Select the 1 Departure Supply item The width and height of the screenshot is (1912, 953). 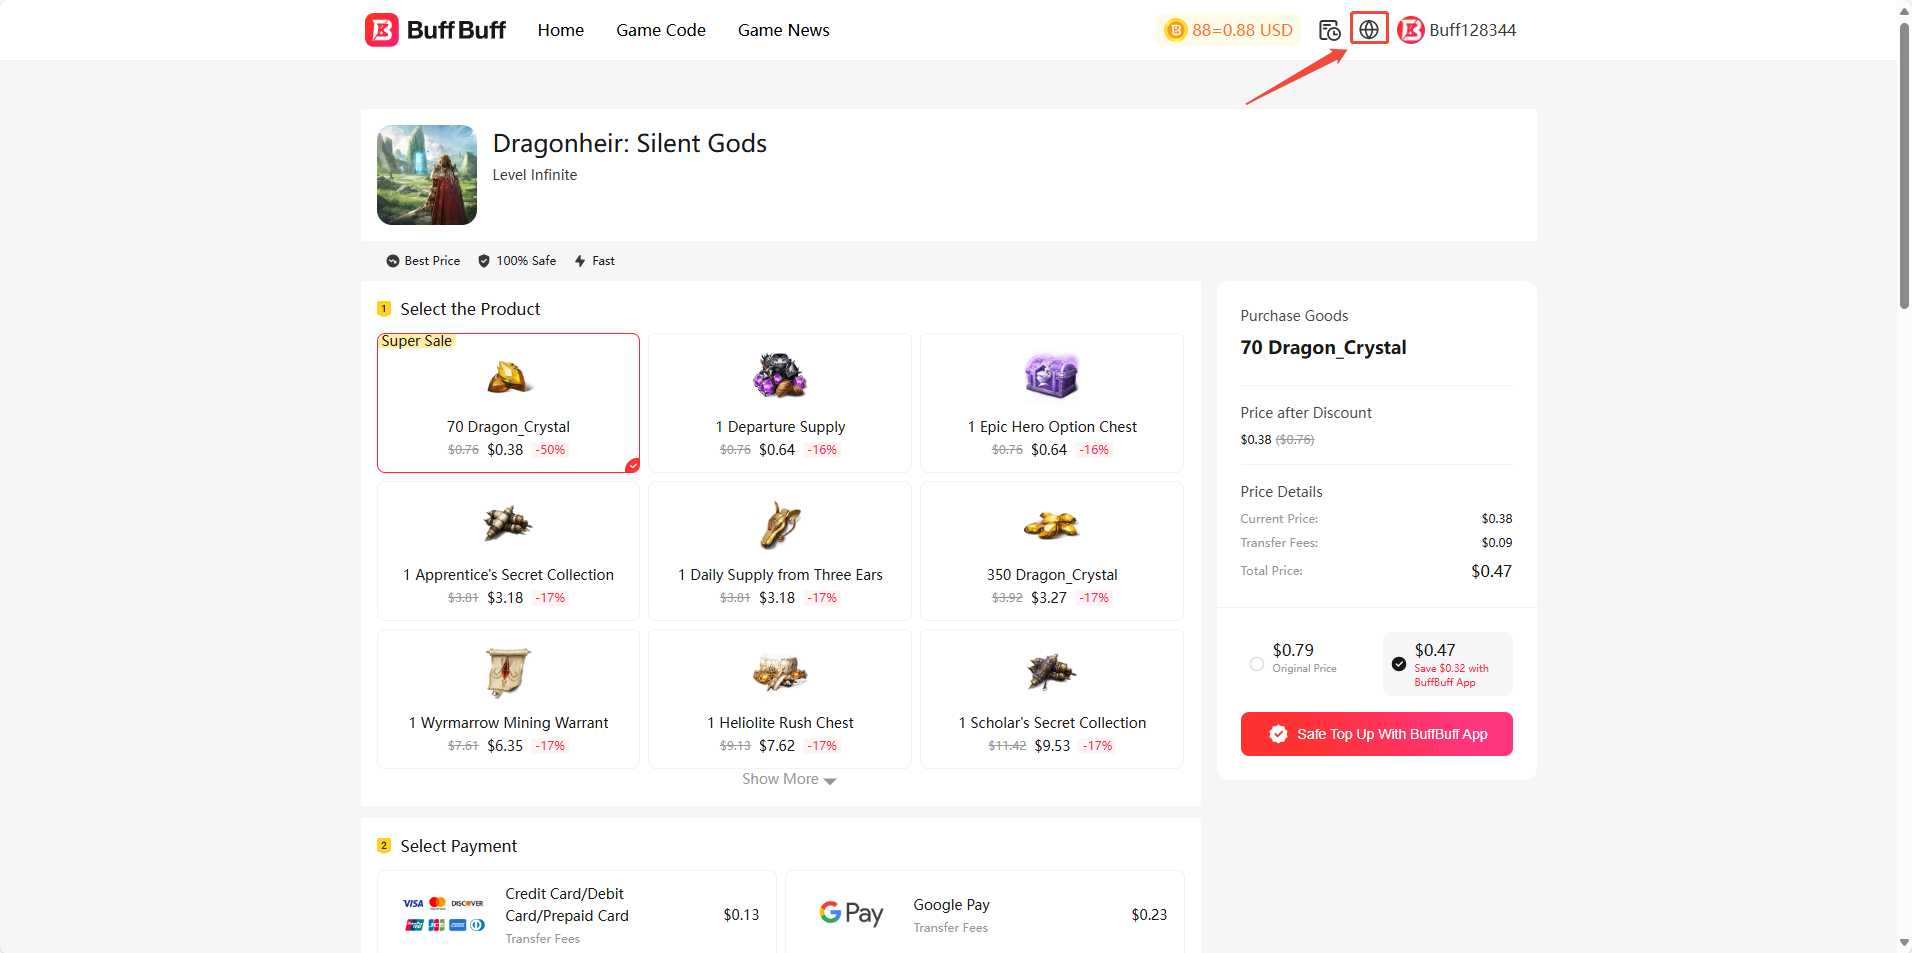tap(780, 403)
